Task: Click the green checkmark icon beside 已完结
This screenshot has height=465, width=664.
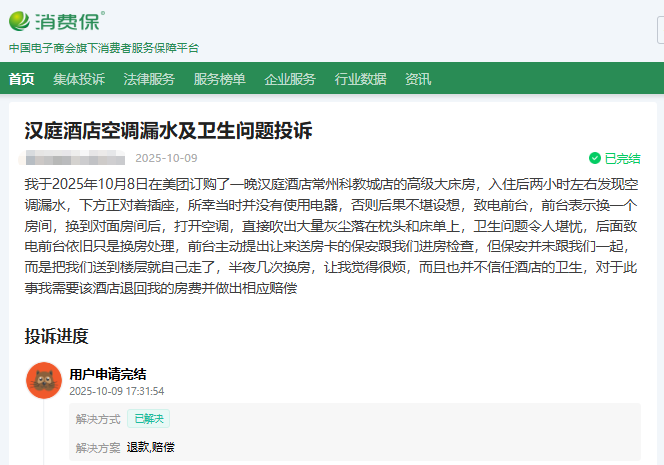Action: 595,158
